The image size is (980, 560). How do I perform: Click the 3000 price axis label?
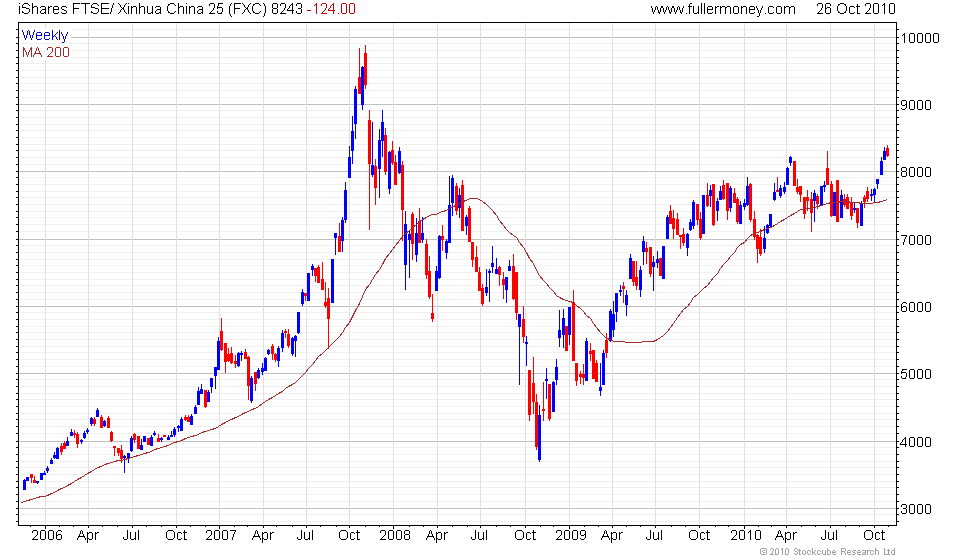[x=916, y=509]
